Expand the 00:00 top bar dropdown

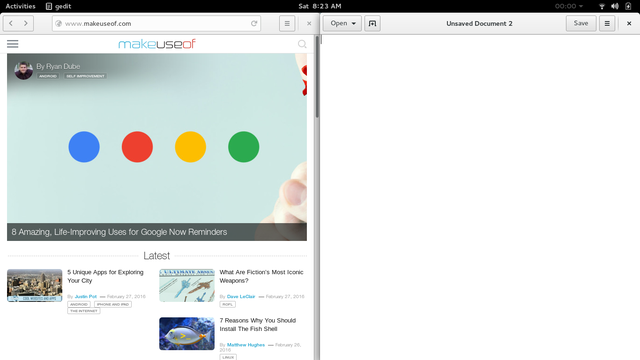click(x=569, y=6)
